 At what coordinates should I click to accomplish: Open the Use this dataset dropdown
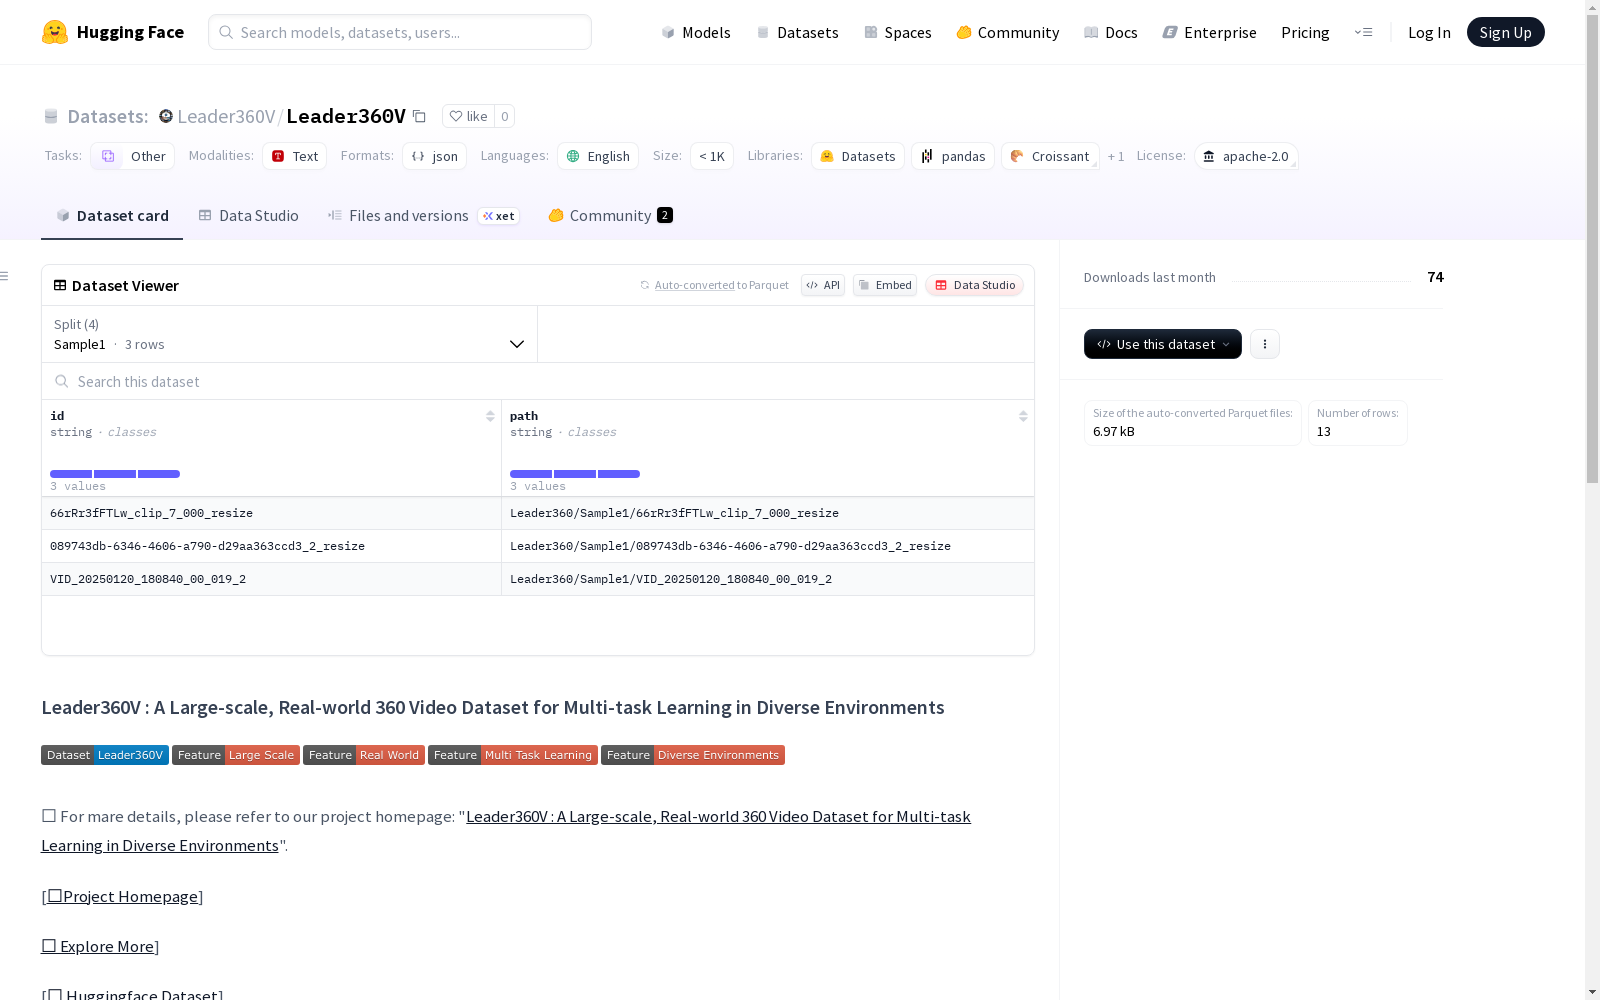1163,344
